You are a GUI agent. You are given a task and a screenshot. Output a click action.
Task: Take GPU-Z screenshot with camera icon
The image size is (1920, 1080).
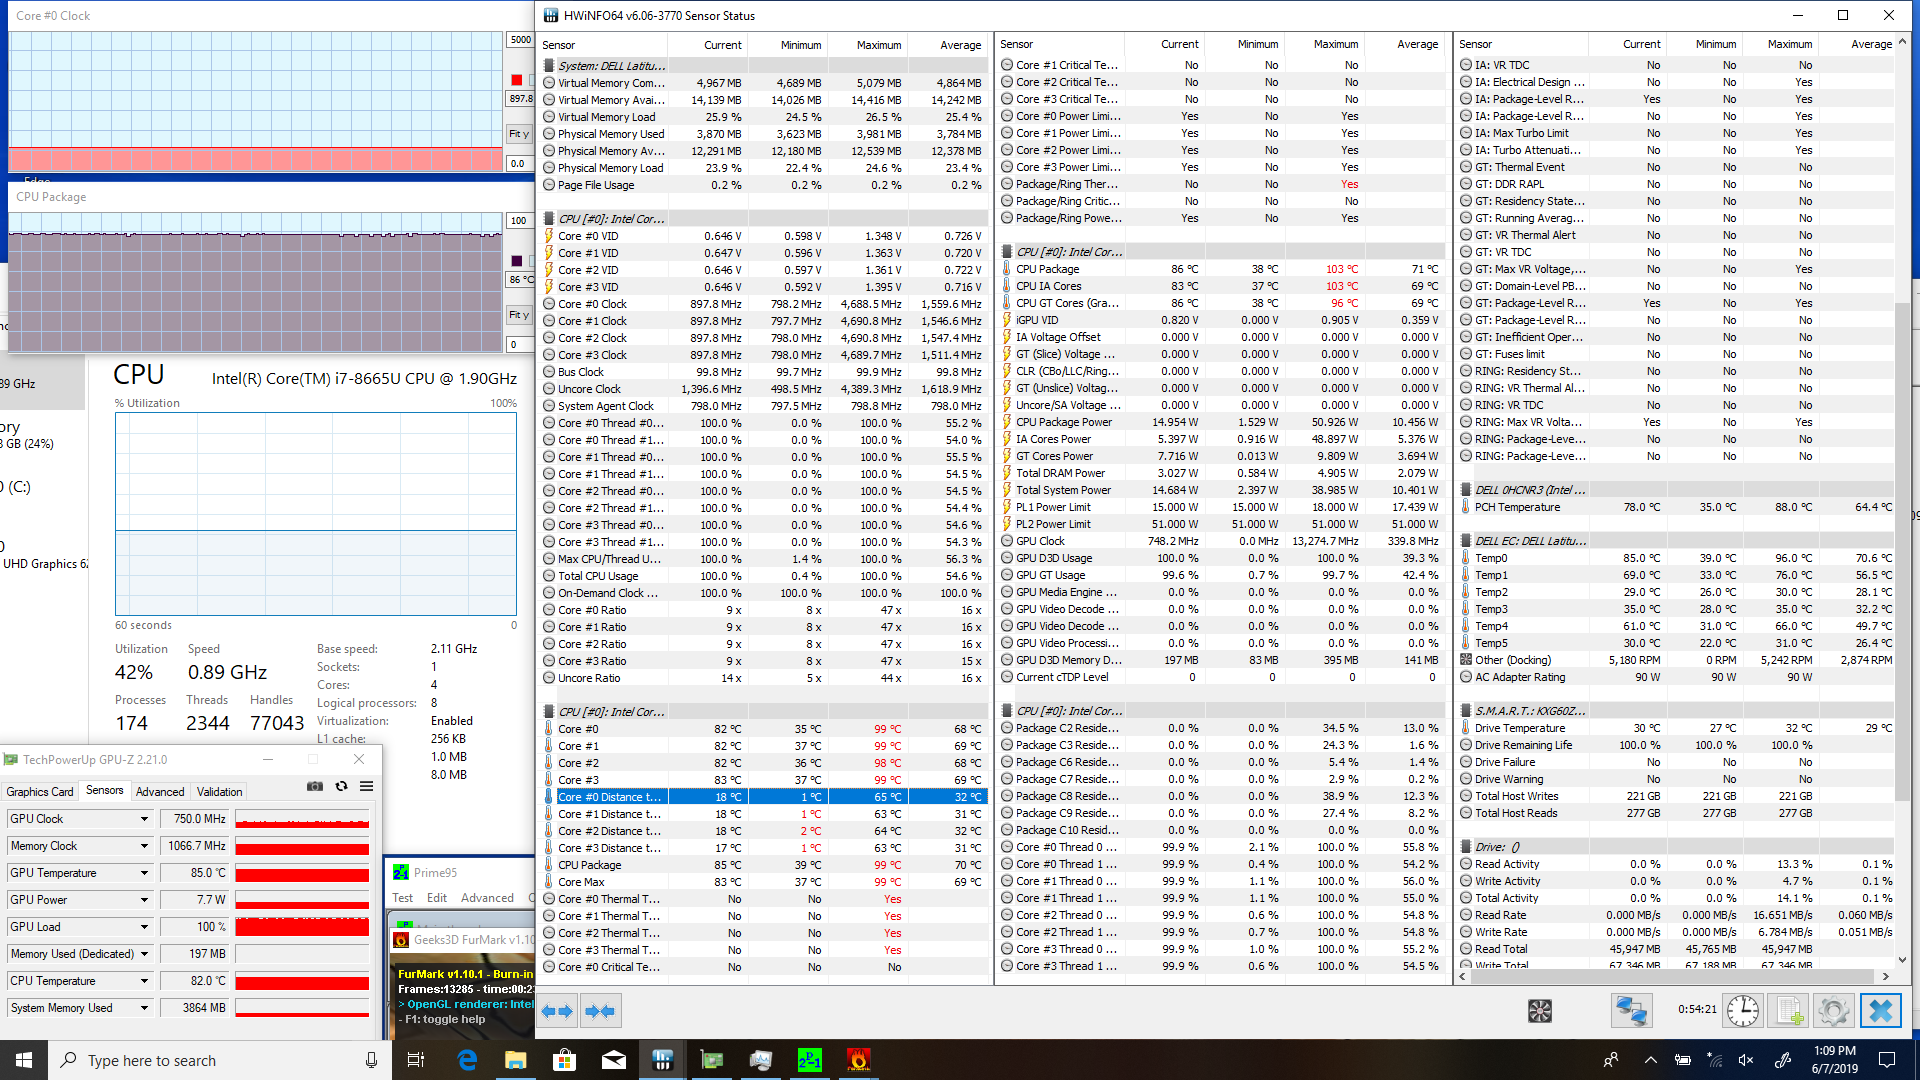315,786
